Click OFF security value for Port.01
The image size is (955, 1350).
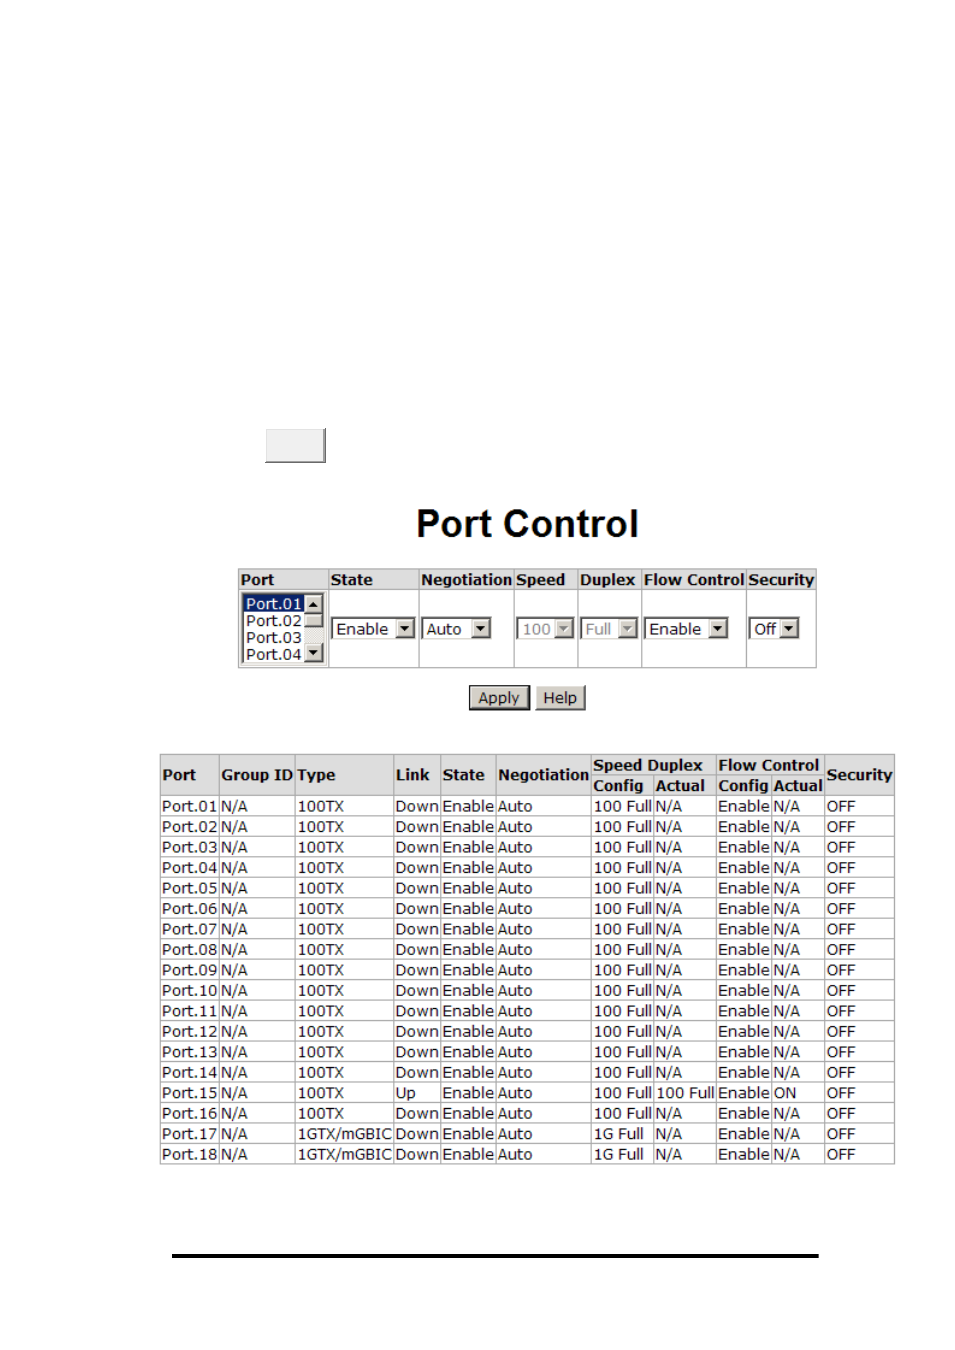[841, 806]
